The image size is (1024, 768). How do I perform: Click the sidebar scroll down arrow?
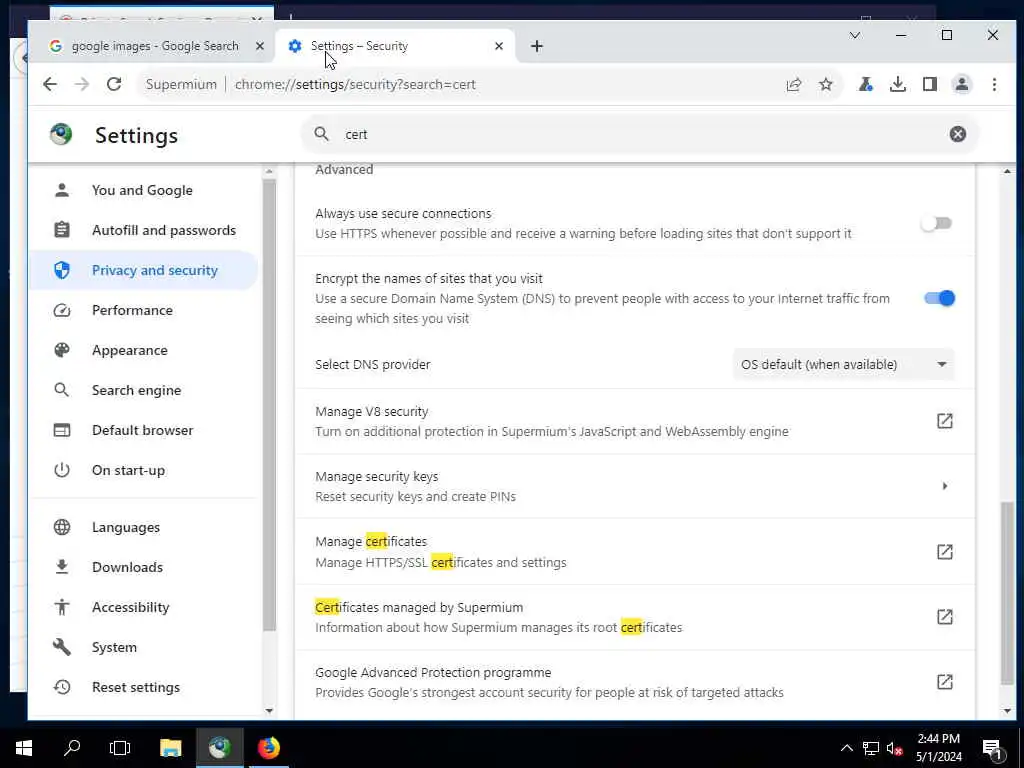tap(268, 710)
